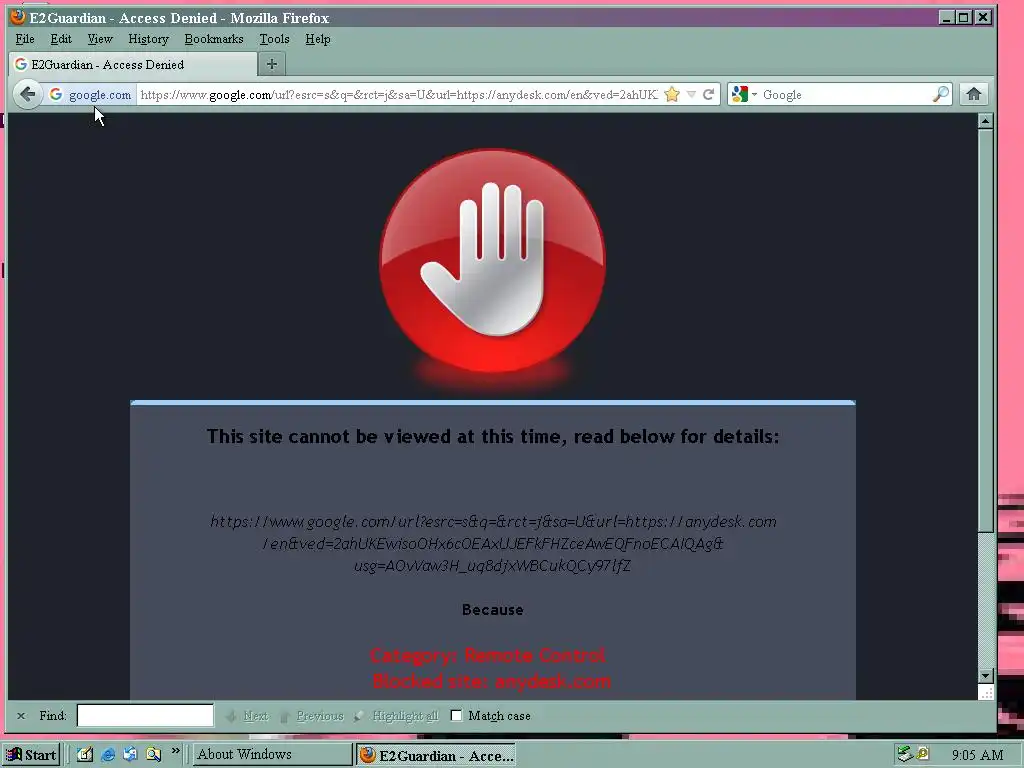The image size is (1024, 768).
Task: Go to the Home page icon
Action: click(974, 95)
